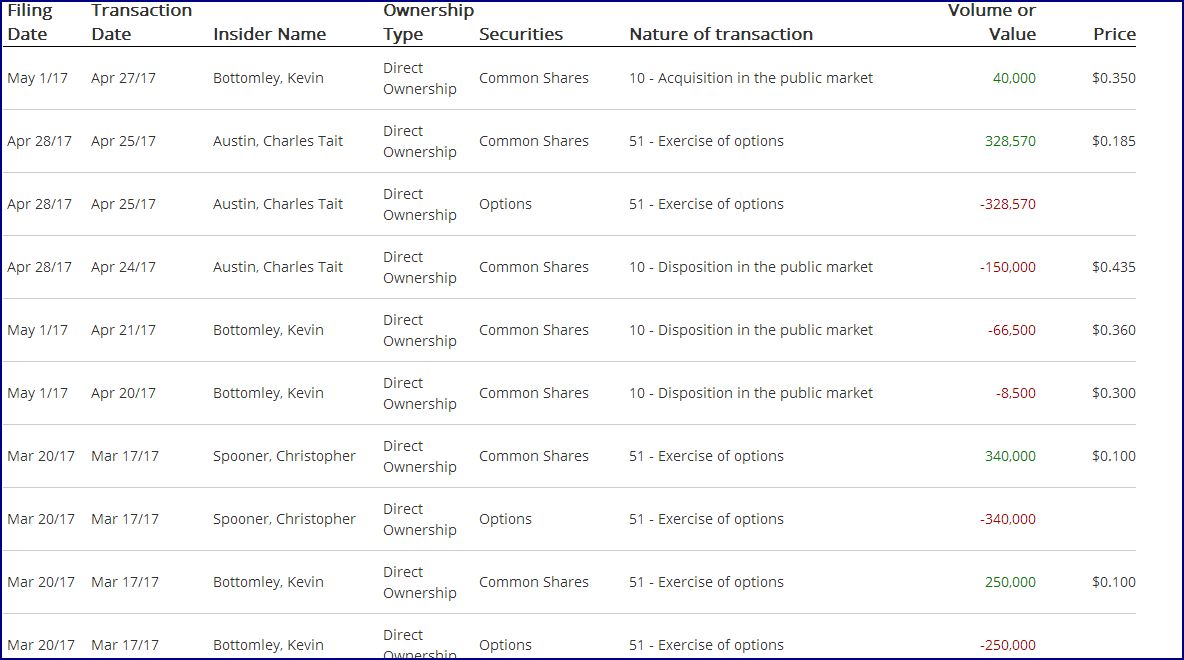Click the Apr 20/17 transaction date
The image size is (1184, 660).
(x=123, y=393)
